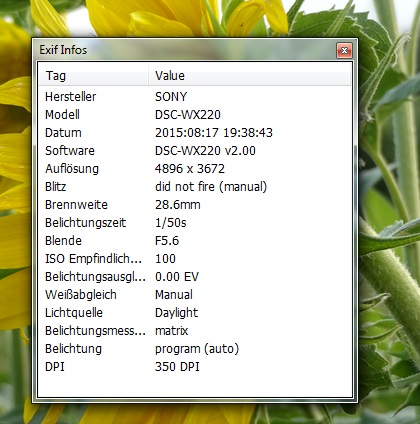Select the Belichtungszeit row
The height and width of the screenshot is (424, 420).
click(195, 223)
